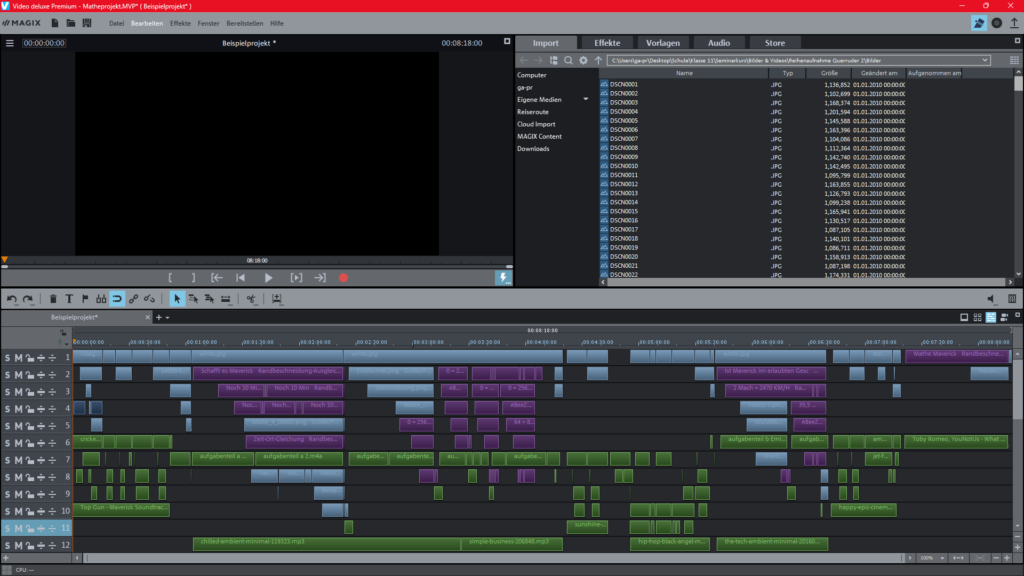Screen dimensions: 1024x576
Task: Toggle the magnet snapping mode button
Action: pyautogui.click(x=117, y=298)
